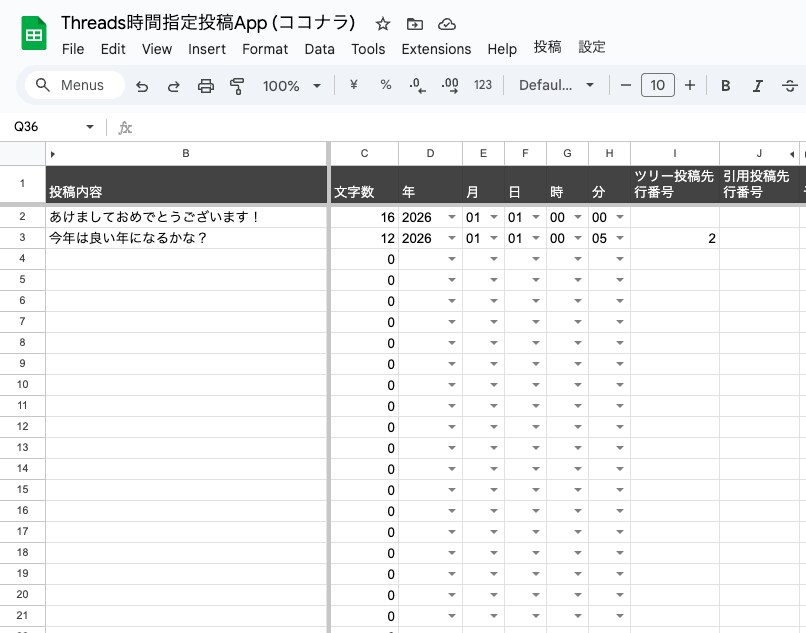Toggle bold formatting
Image resolution: width=806 pixels, height=633 pixels.
[725, 86]
